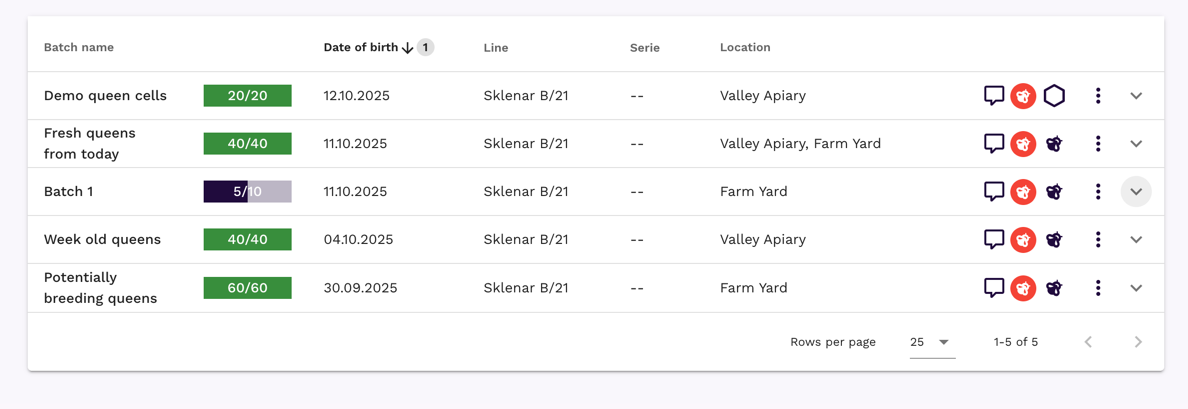This screenshot has height=409, width=1188.
Task: Click the hexagon cell icon for Demo queen cells
Action: pos(1054,96)
